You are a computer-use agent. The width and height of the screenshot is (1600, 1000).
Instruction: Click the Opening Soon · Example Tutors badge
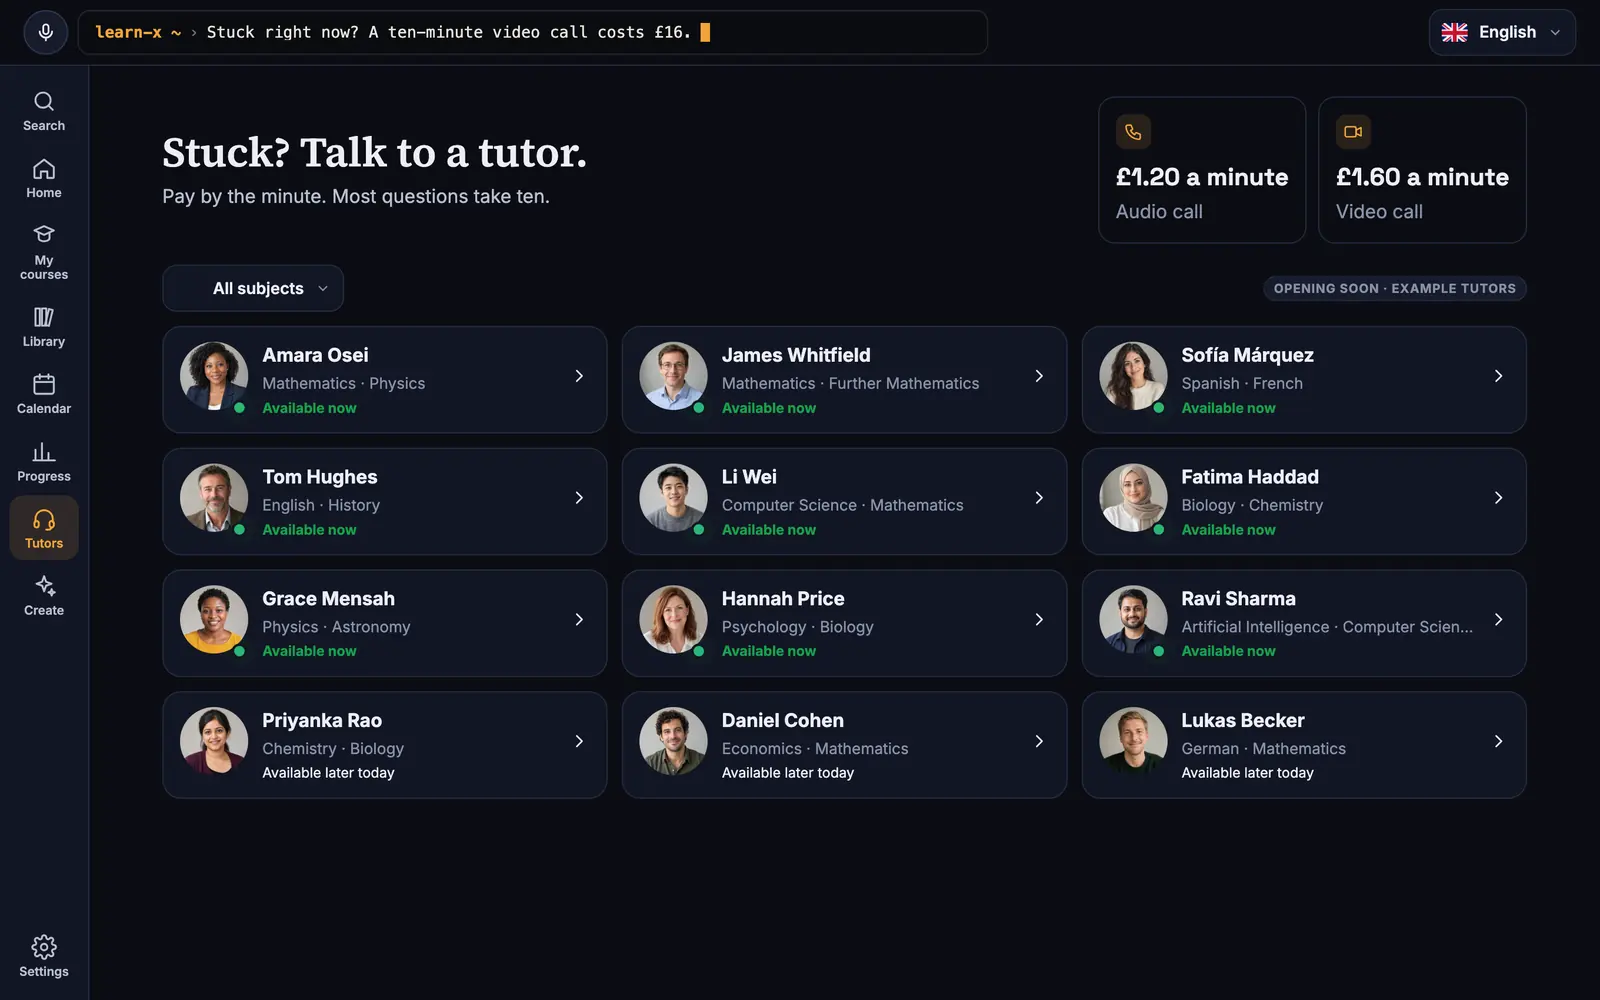[1394, 288]
